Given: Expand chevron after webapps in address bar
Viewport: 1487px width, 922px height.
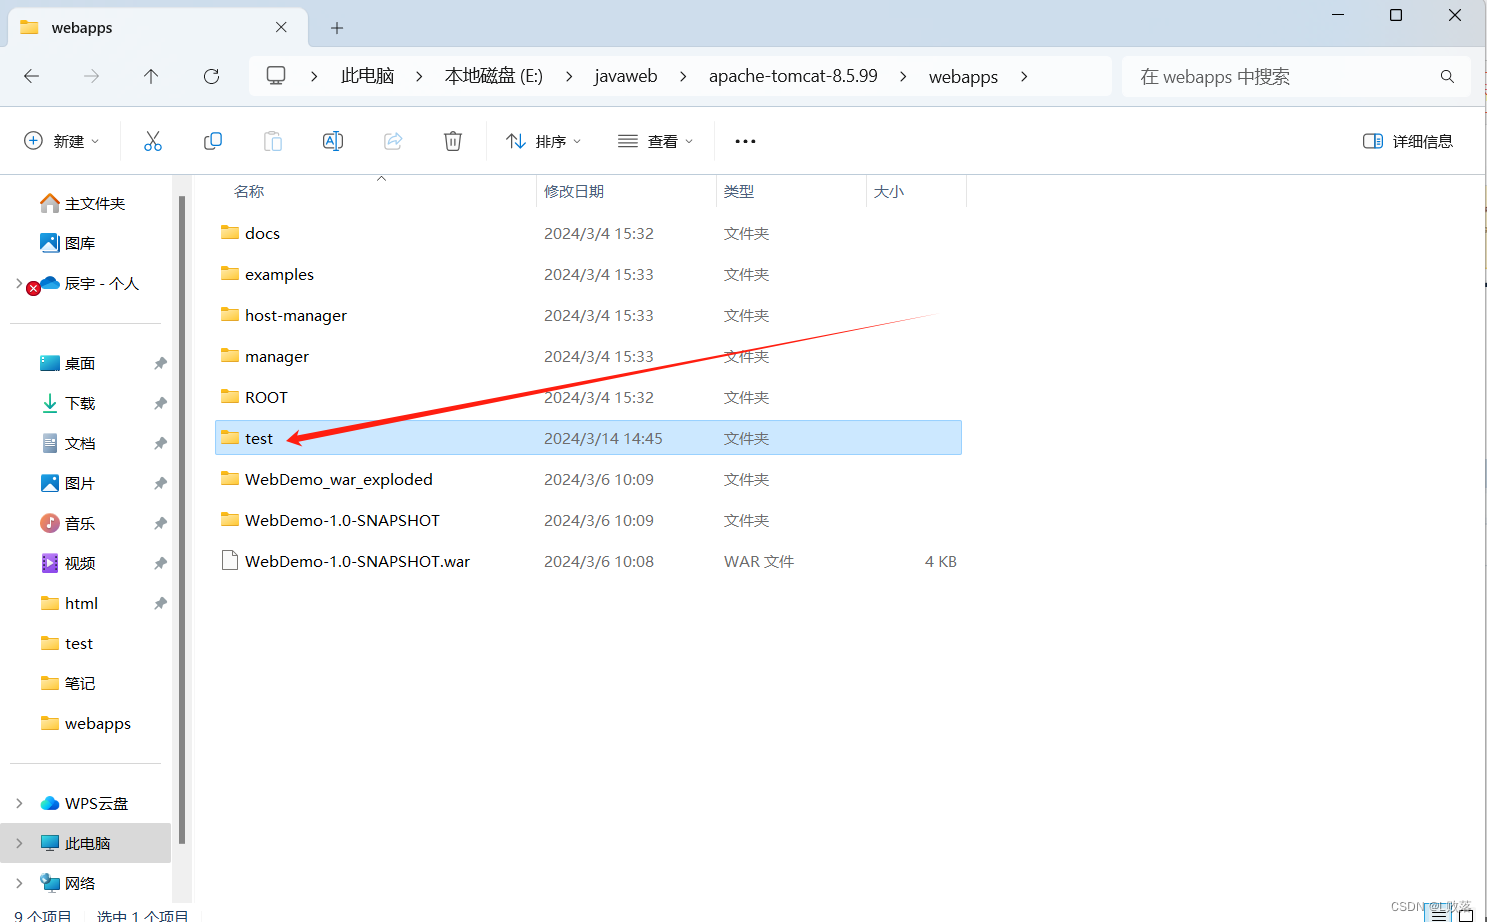Looking at the screenshot, I should pyautogui.click(x=1024, y=76).
